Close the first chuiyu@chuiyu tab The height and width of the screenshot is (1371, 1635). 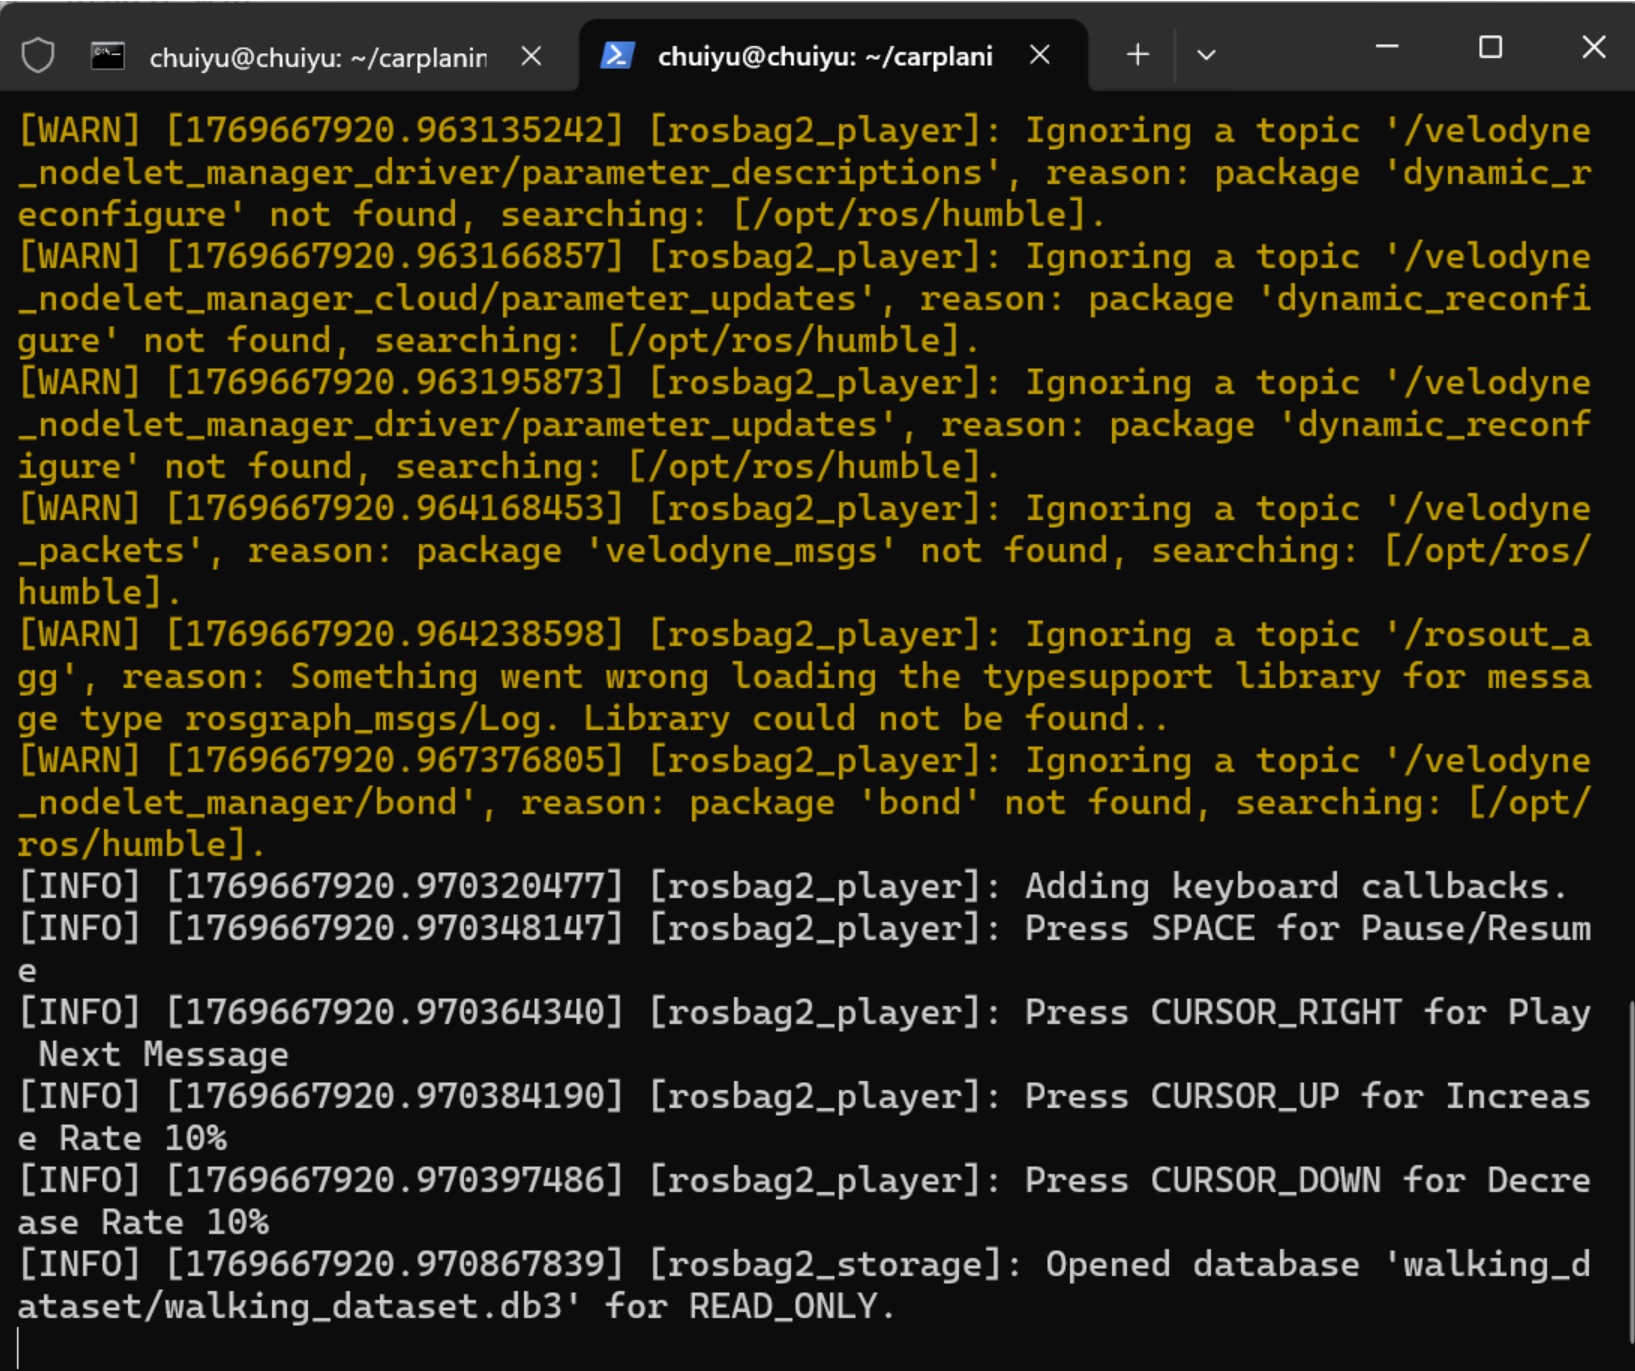[532, 56]
